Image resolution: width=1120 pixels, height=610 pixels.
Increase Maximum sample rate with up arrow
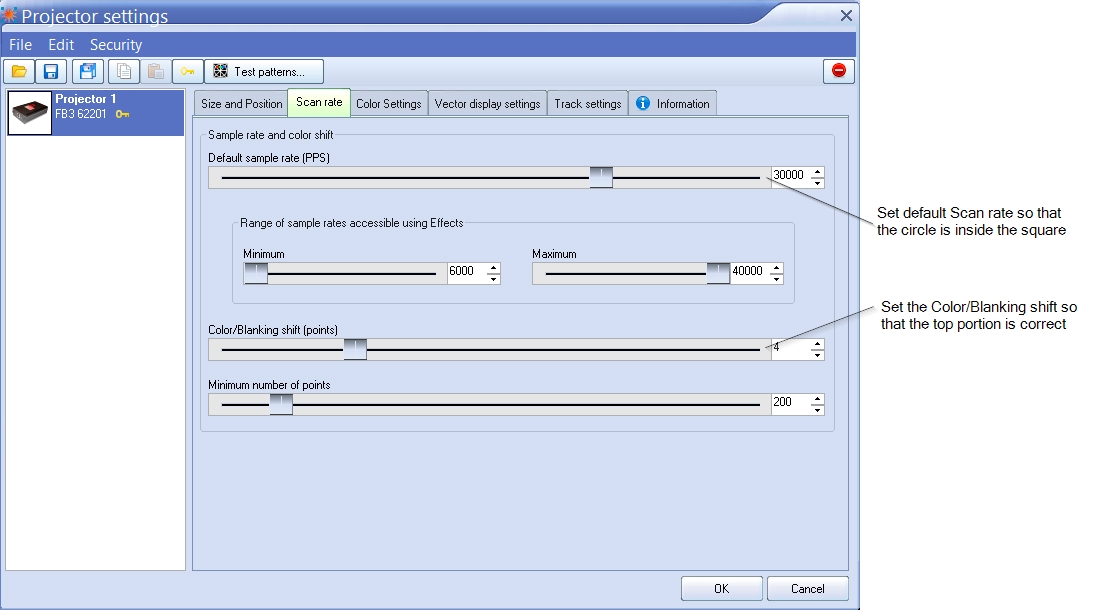click(776, 268)
